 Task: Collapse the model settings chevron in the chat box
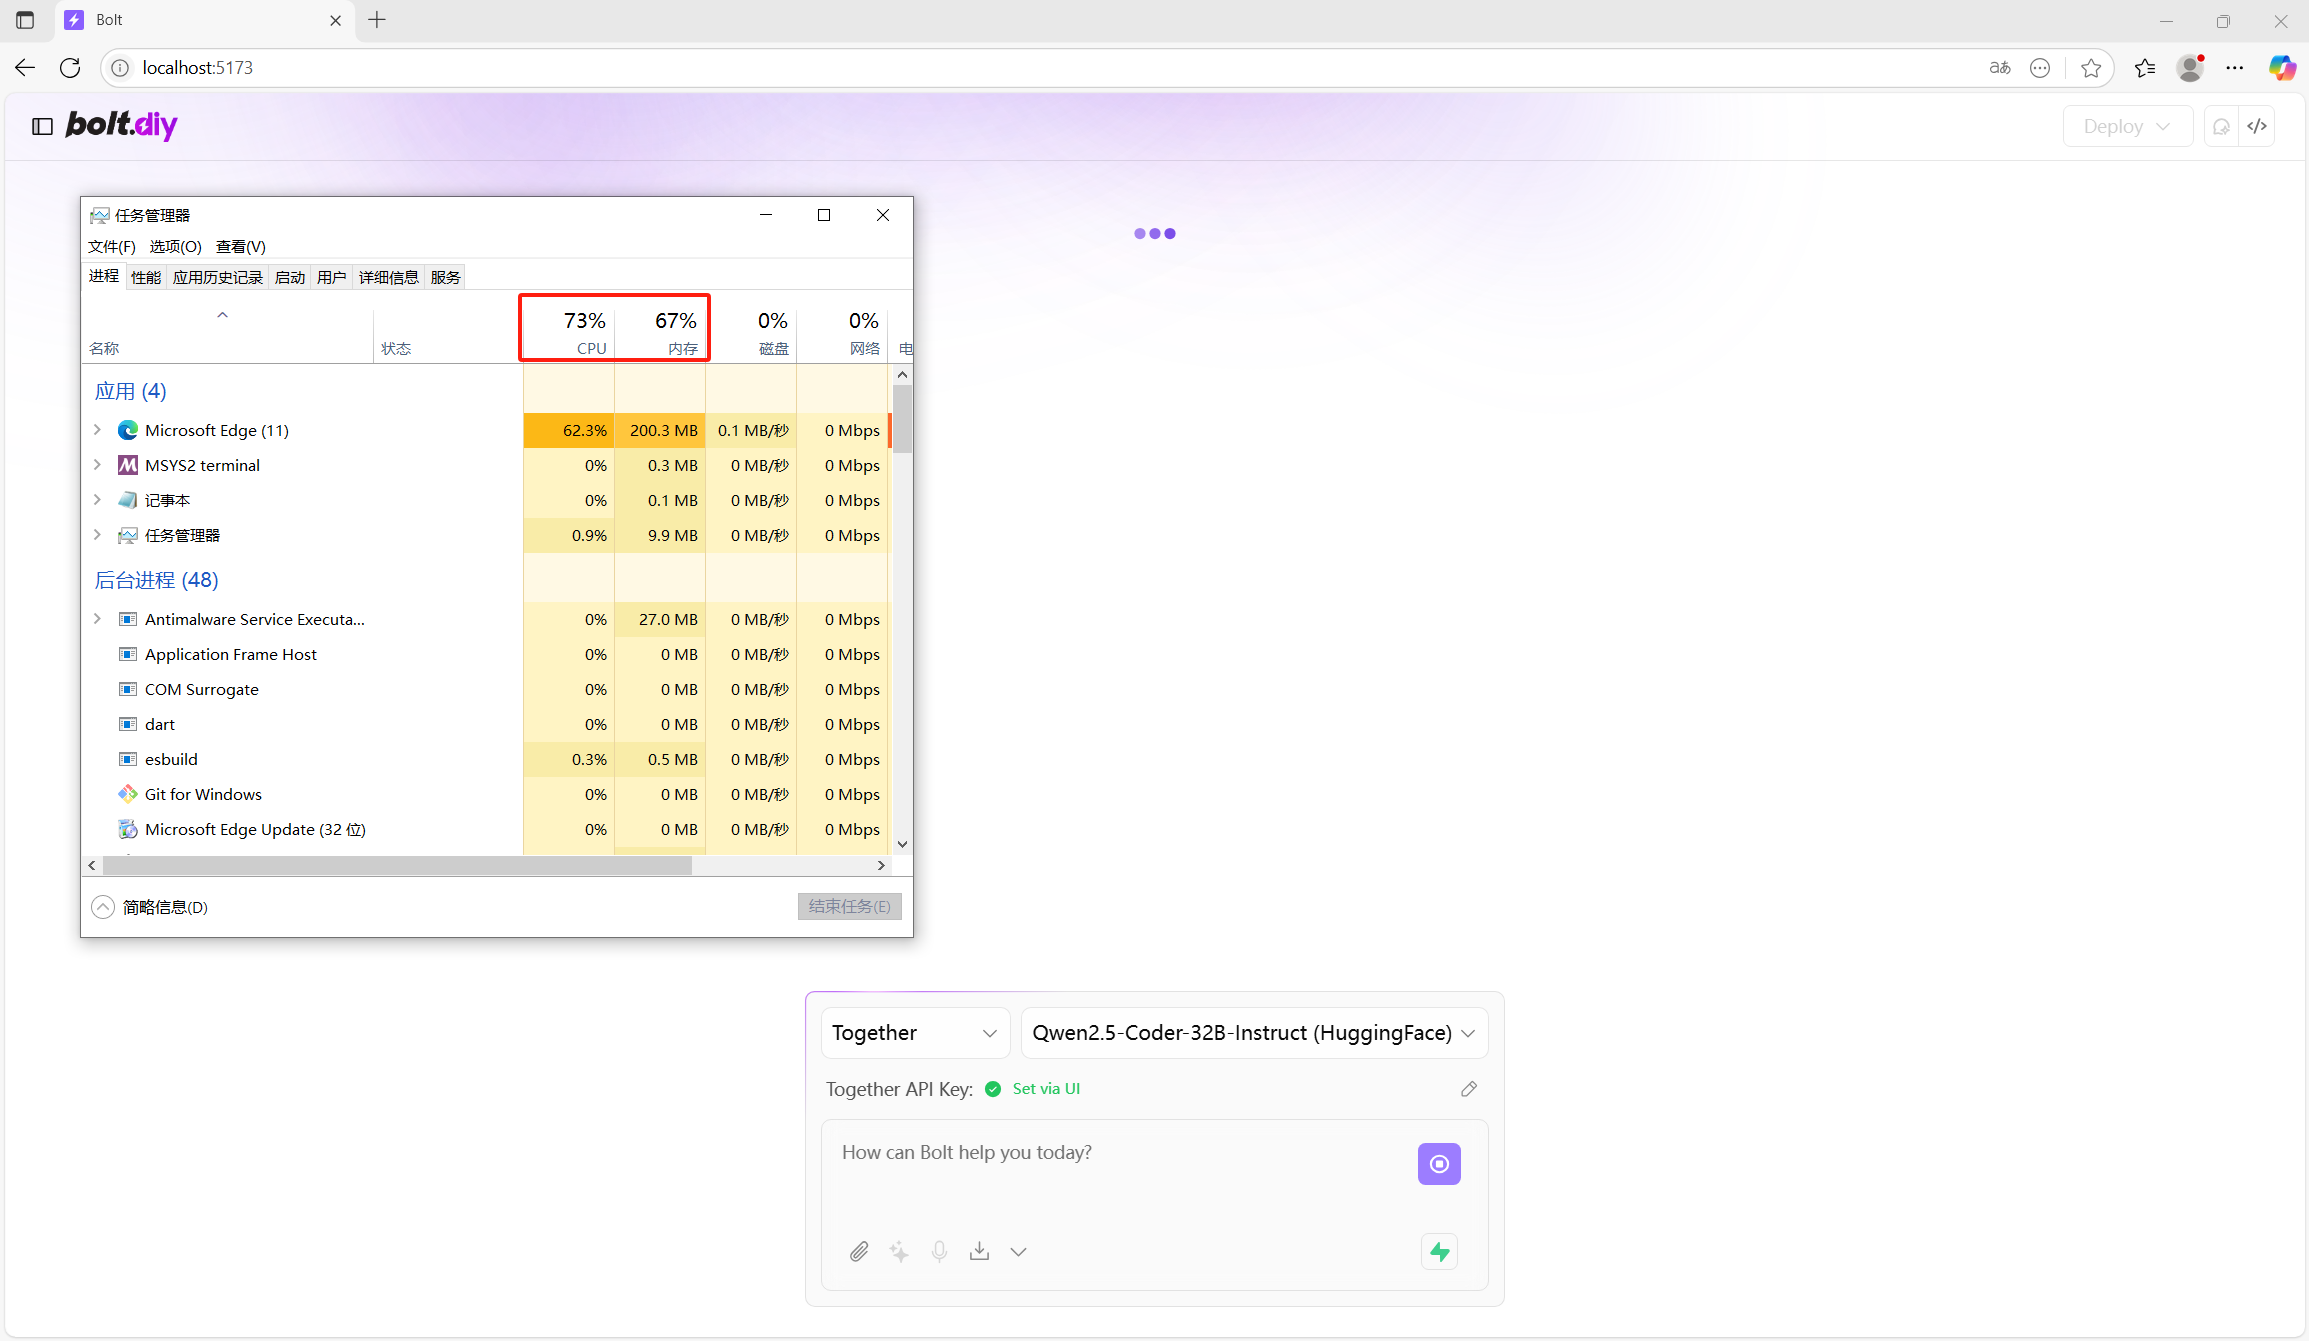(x=1018, y=1251)
